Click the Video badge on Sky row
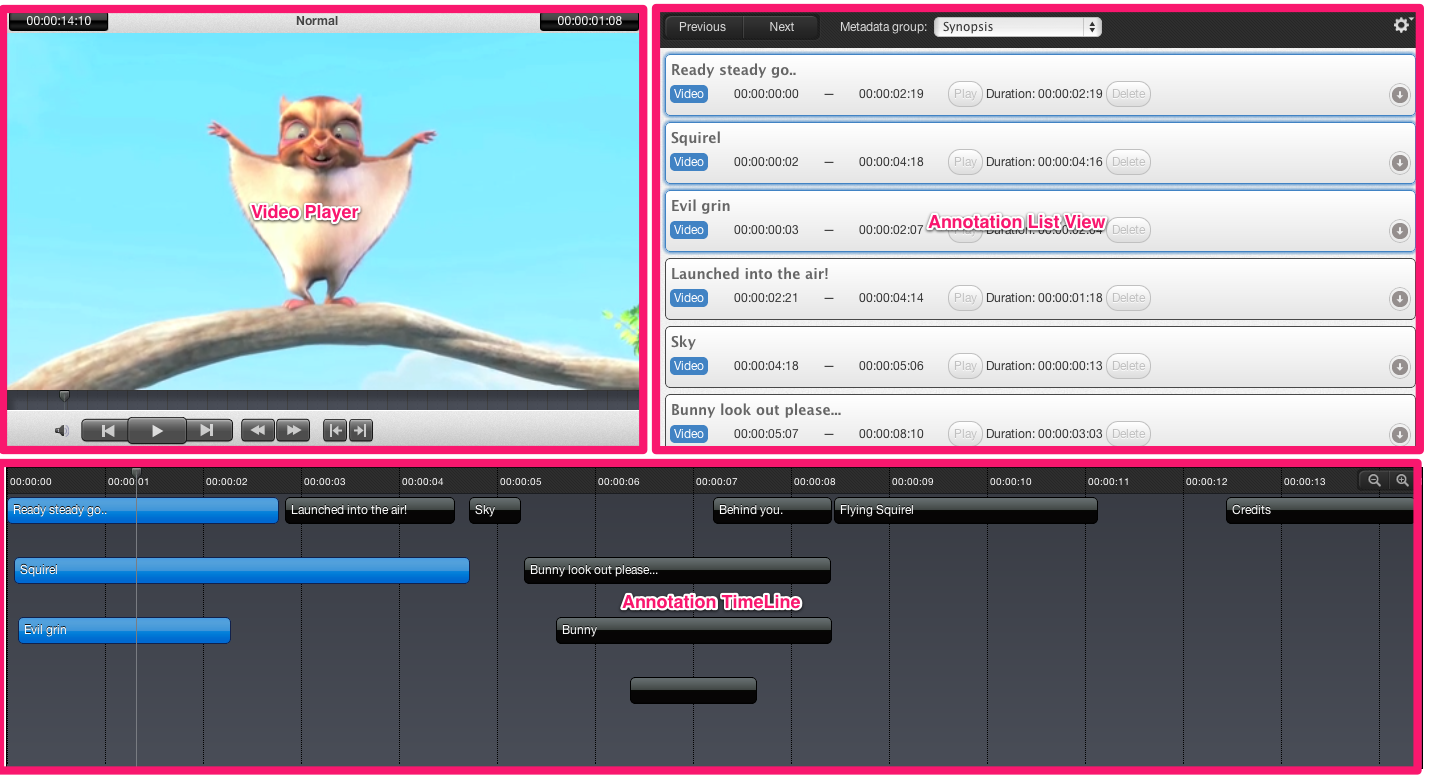The width and height of the screenshot is (1430, 783). 689,366
